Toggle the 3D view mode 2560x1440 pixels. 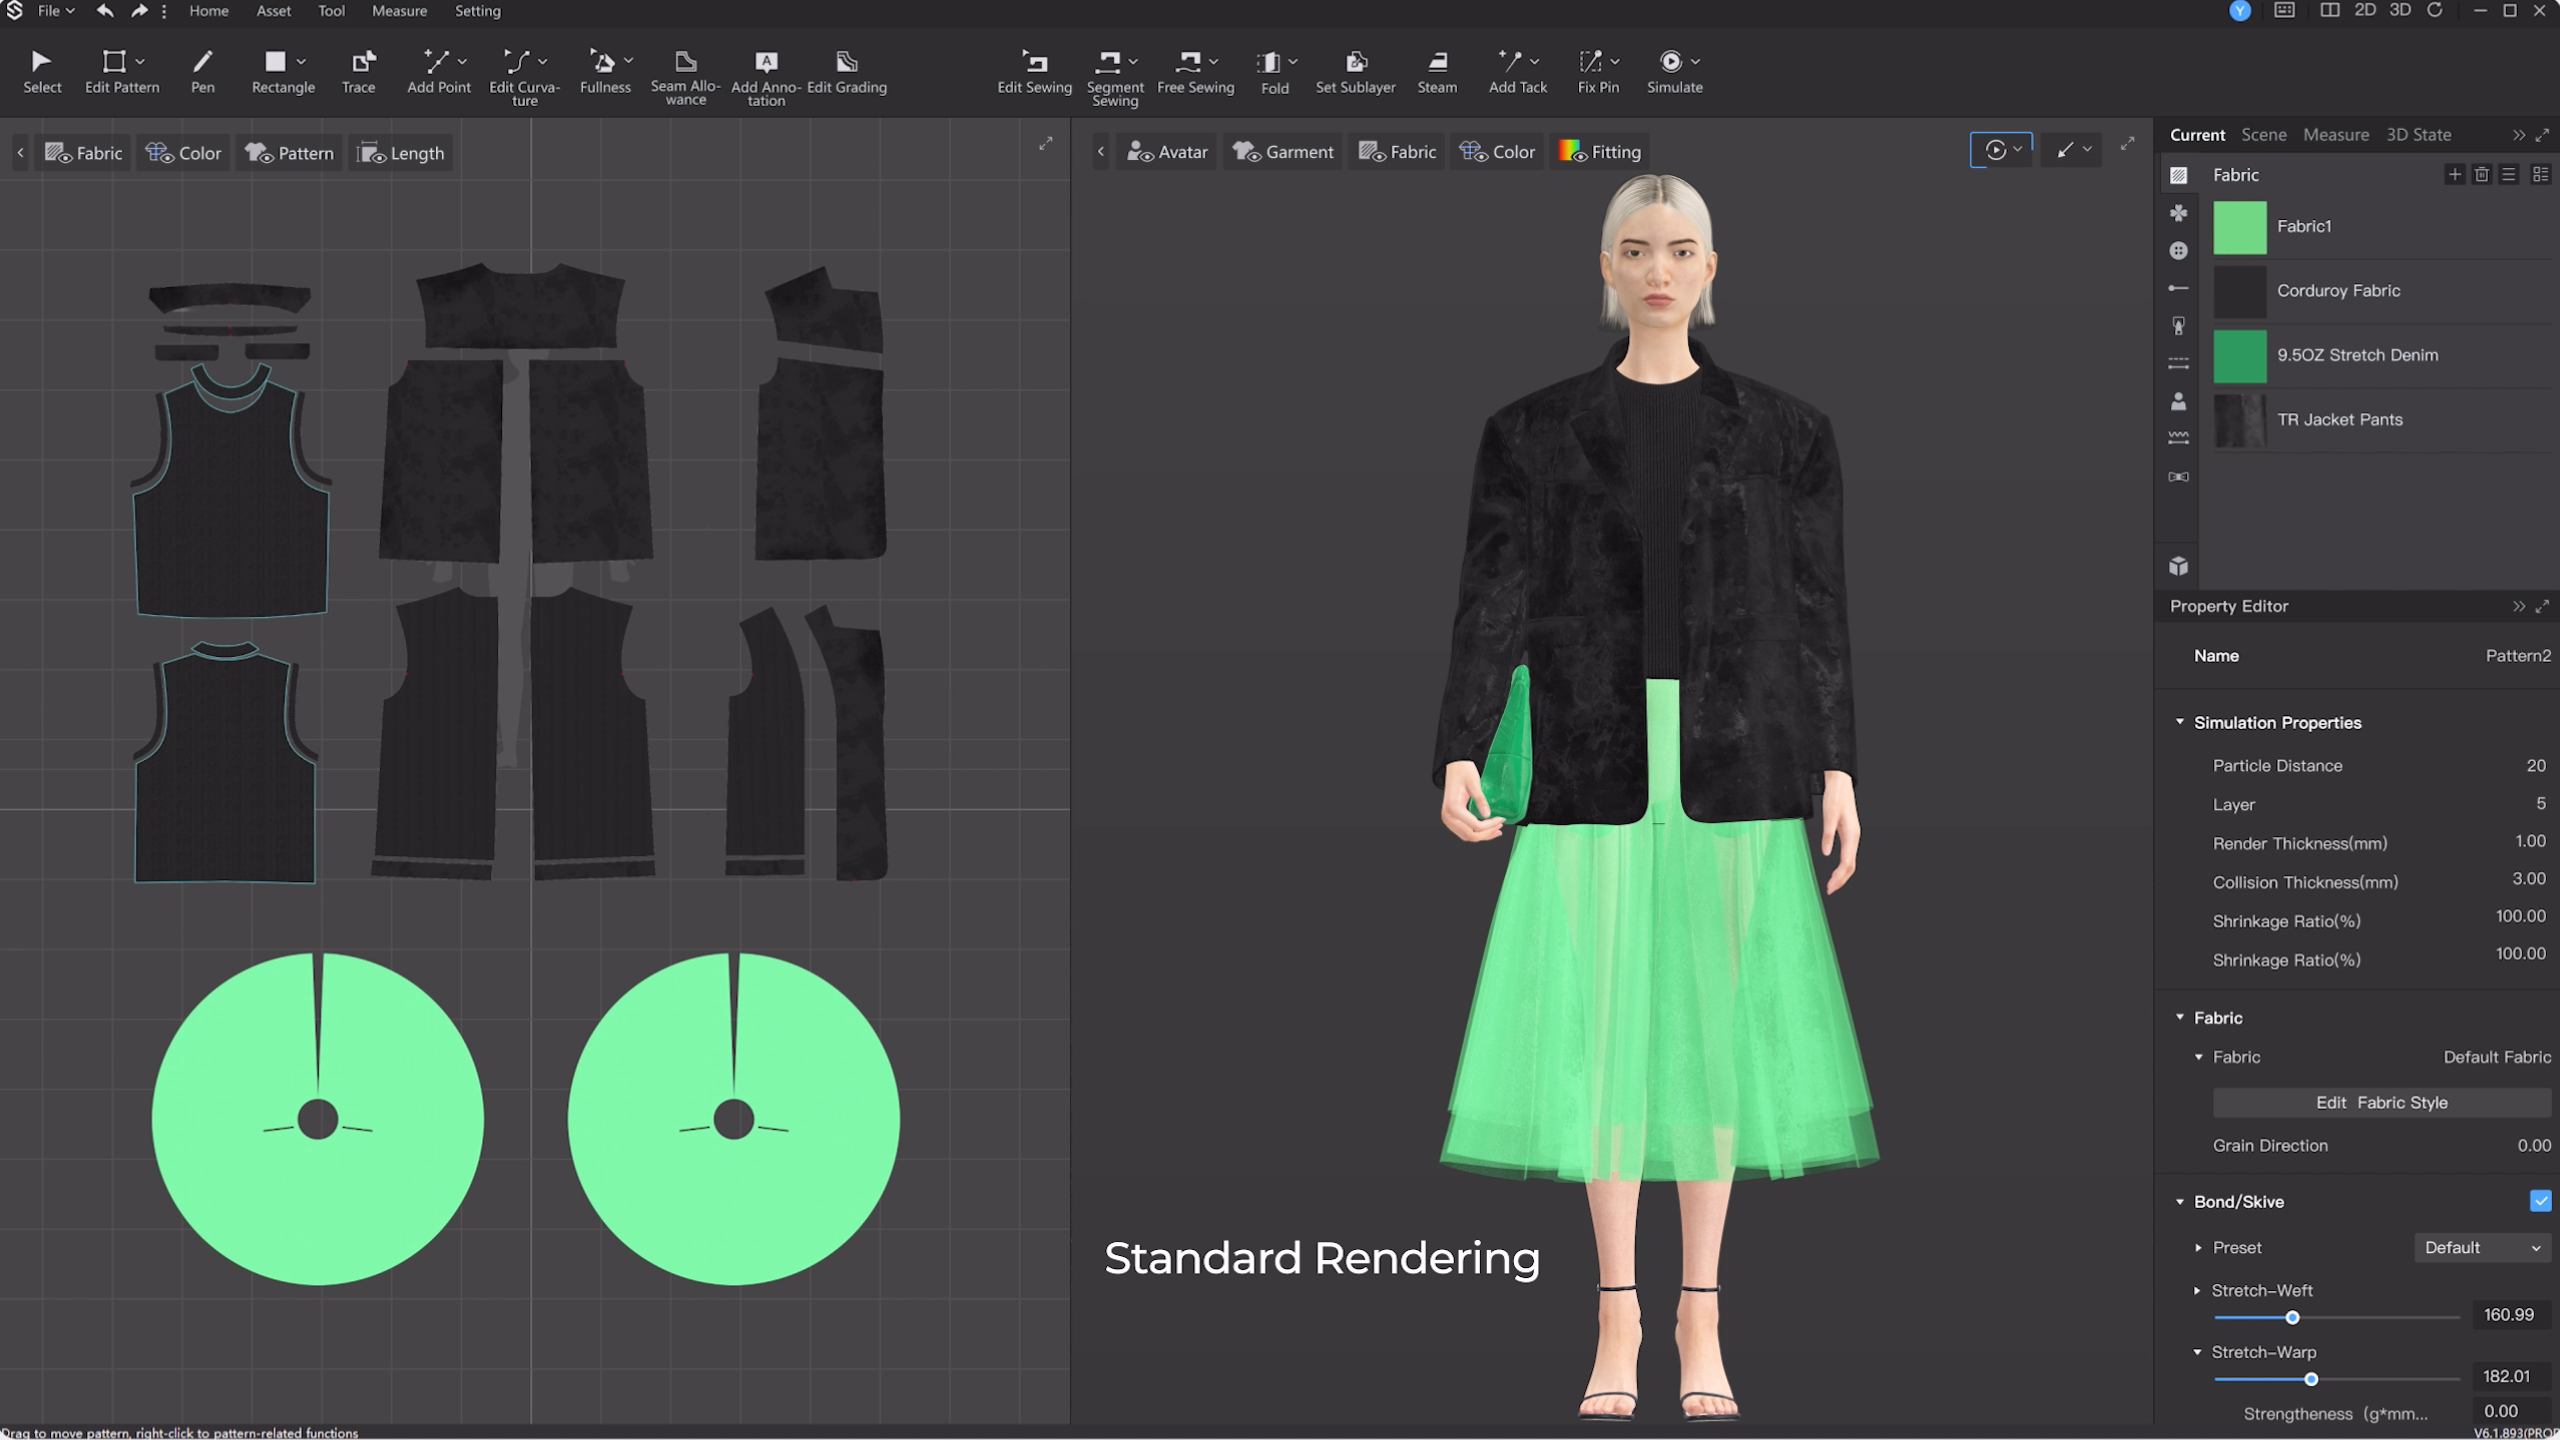point(2398,12)
